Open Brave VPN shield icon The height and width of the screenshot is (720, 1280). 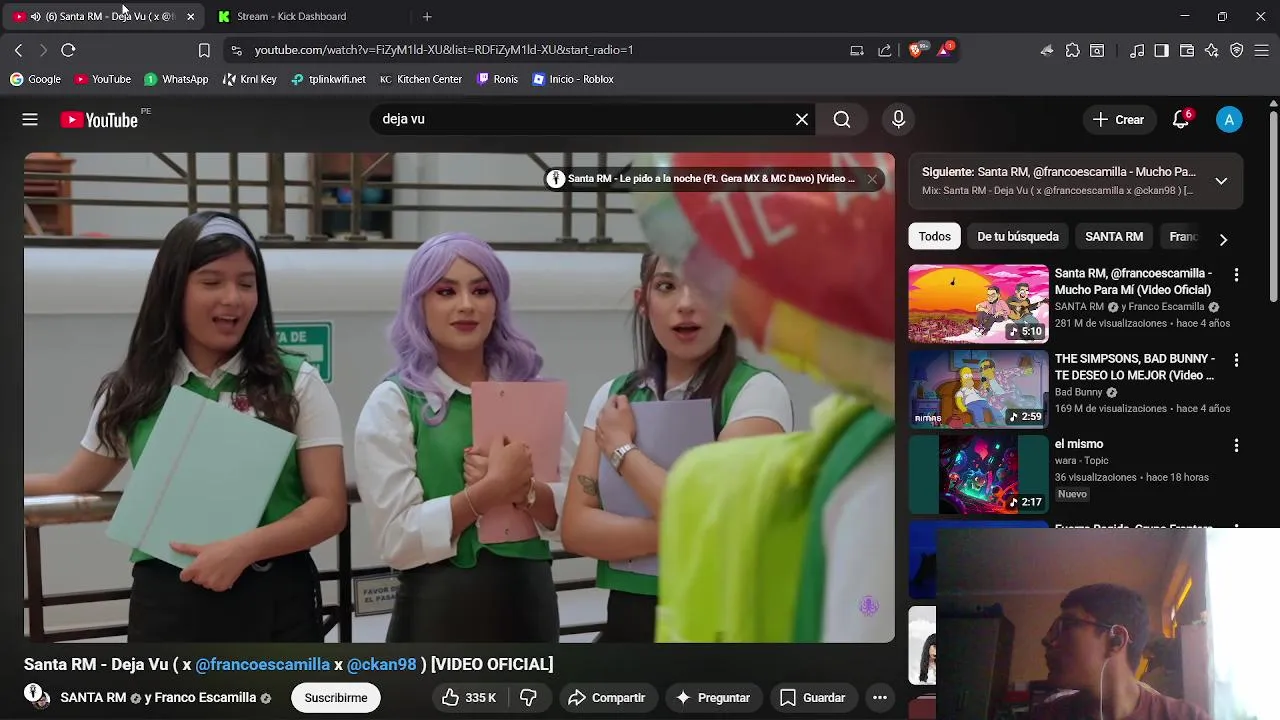pyautogui.click(x=1237, y=50)
